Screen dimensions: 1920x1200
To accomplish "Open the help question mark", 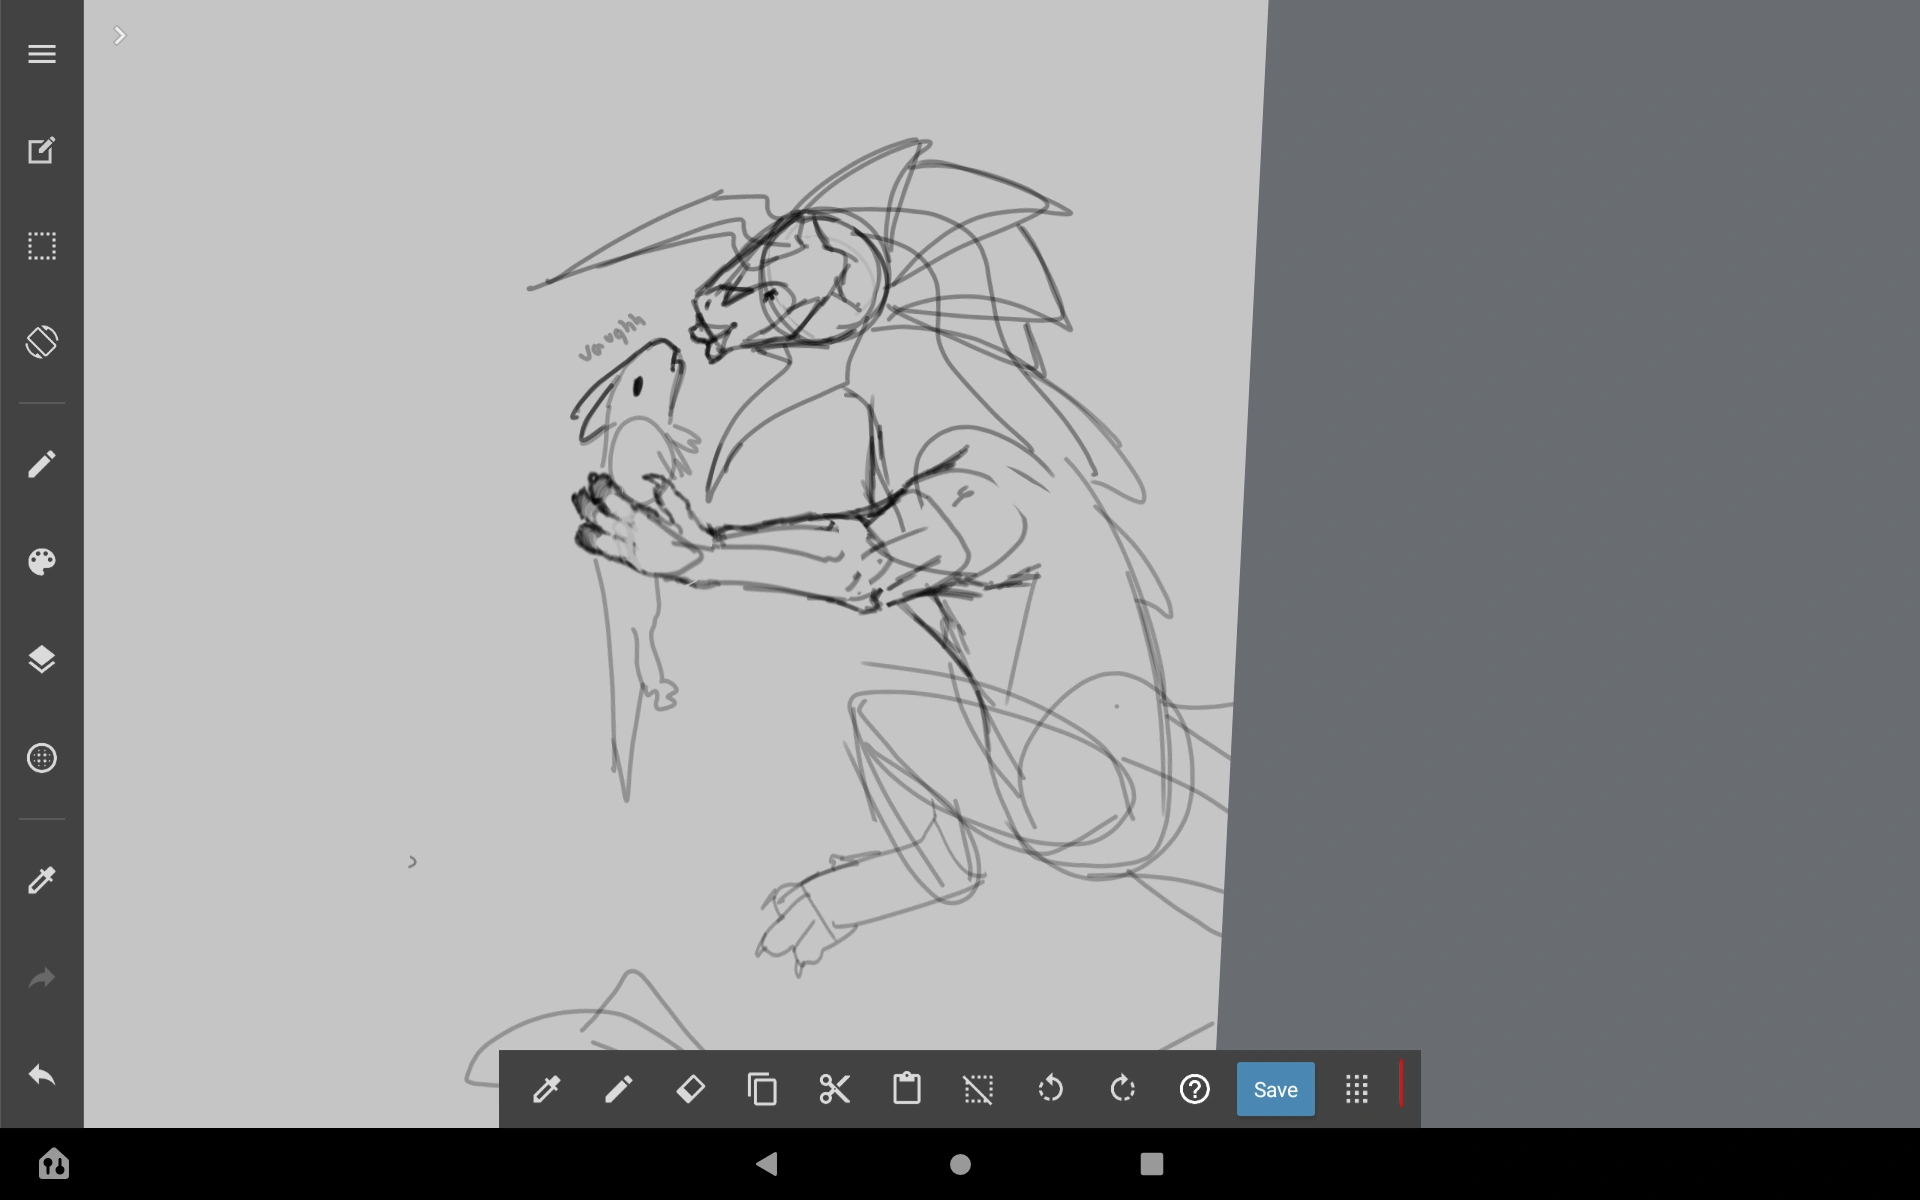I will (1194, 1089).
